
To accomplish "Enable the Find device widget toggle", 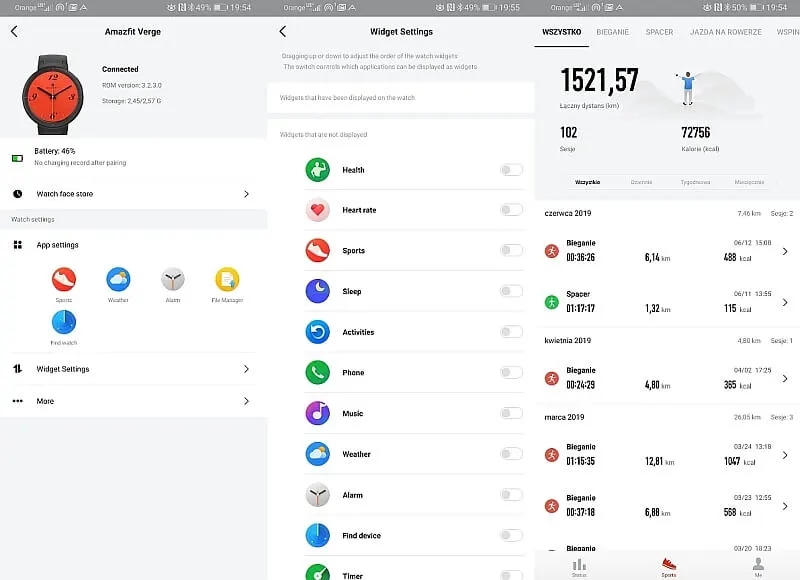I will pos(511,535).
